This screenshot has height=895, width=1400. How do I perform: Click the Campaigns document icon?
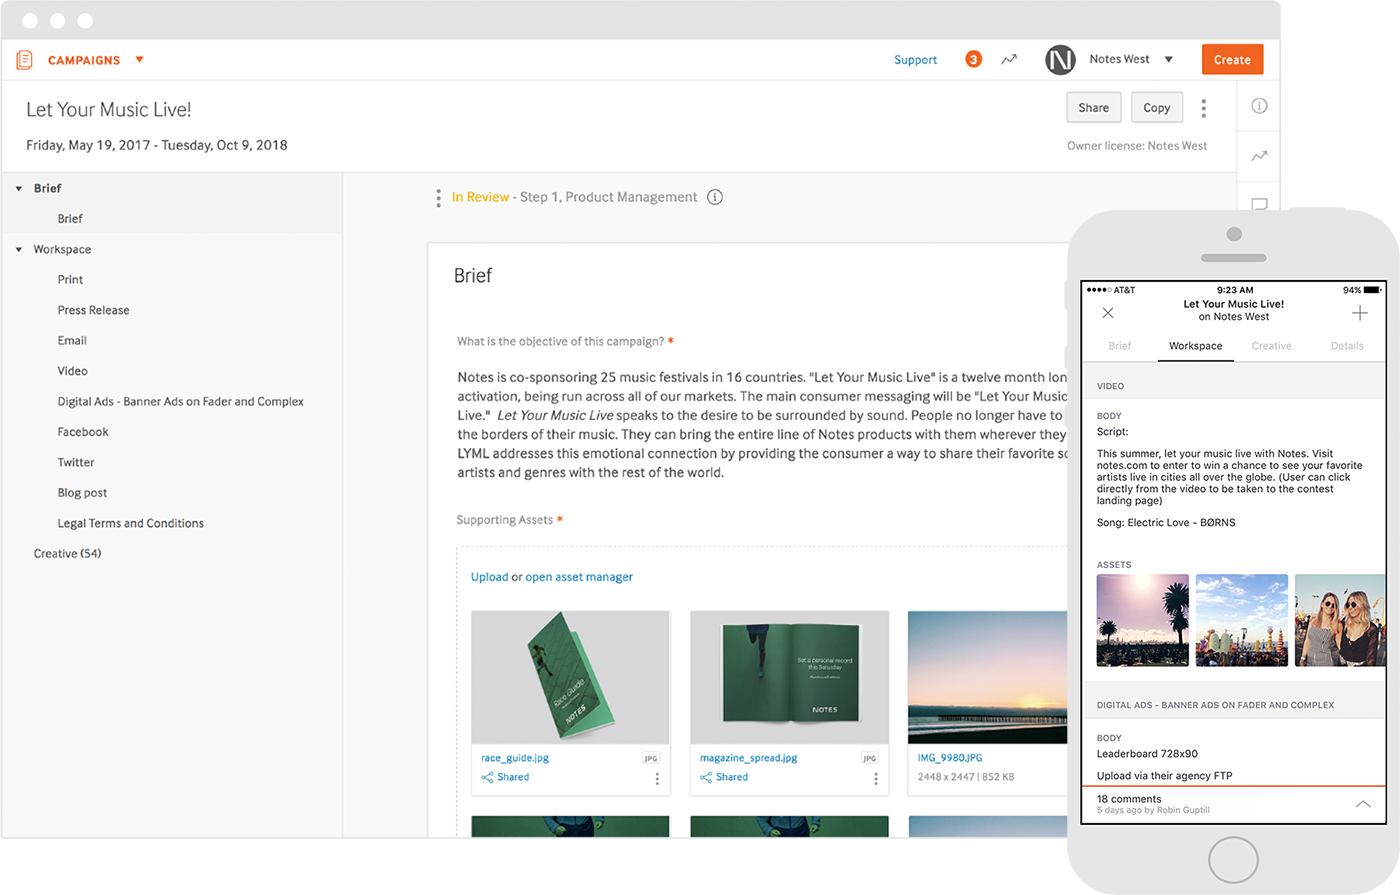point(25,60)
